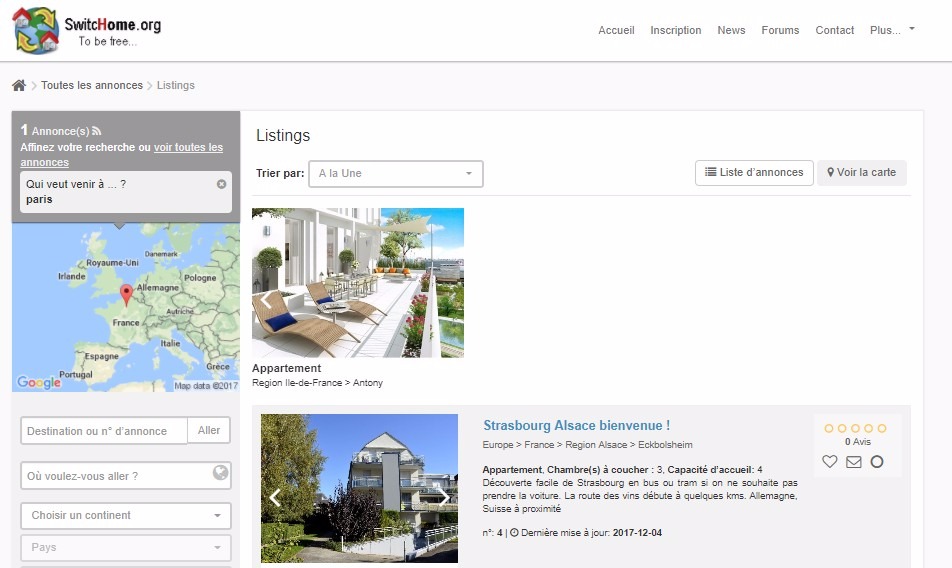Click the globe icon in the destination field
The height and width of the screenshot is (568, 952).
(220, 474)
